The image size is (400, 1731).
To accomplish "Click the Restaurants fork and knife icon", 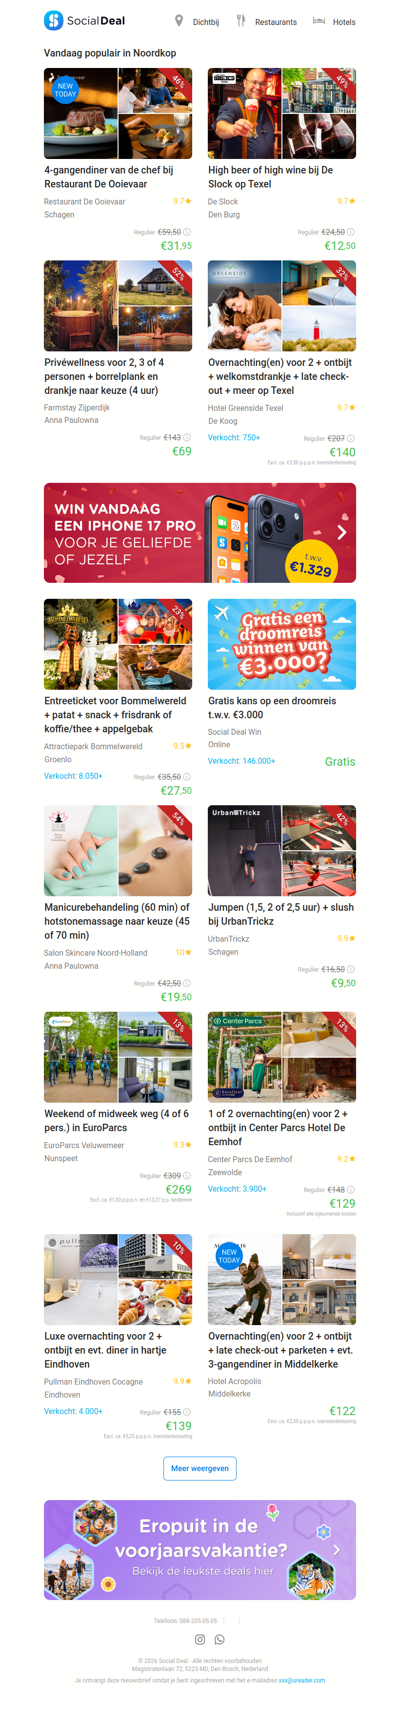I will (x=240, y=20).
